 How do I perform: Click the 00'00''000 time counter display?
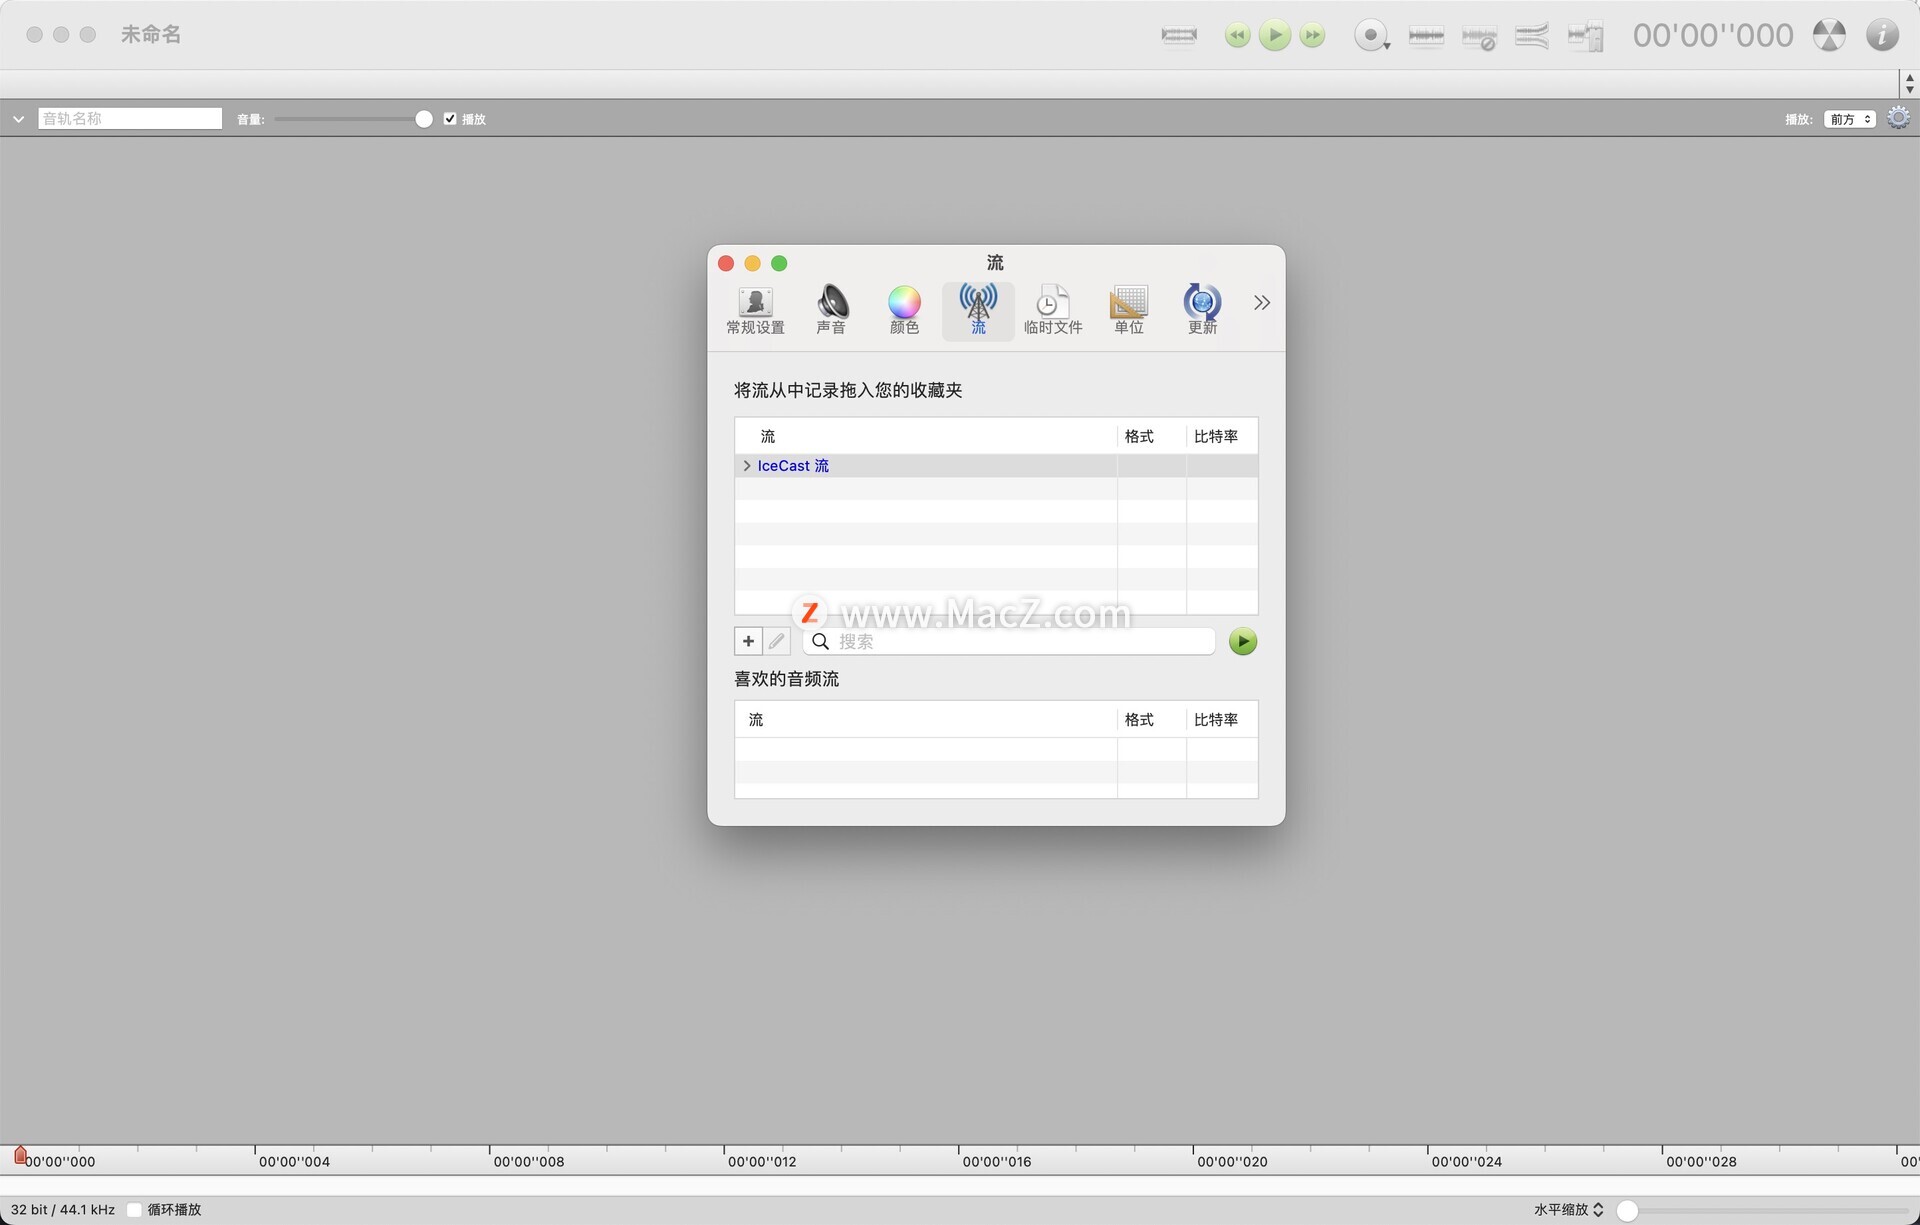click(x=1713, y=35)
